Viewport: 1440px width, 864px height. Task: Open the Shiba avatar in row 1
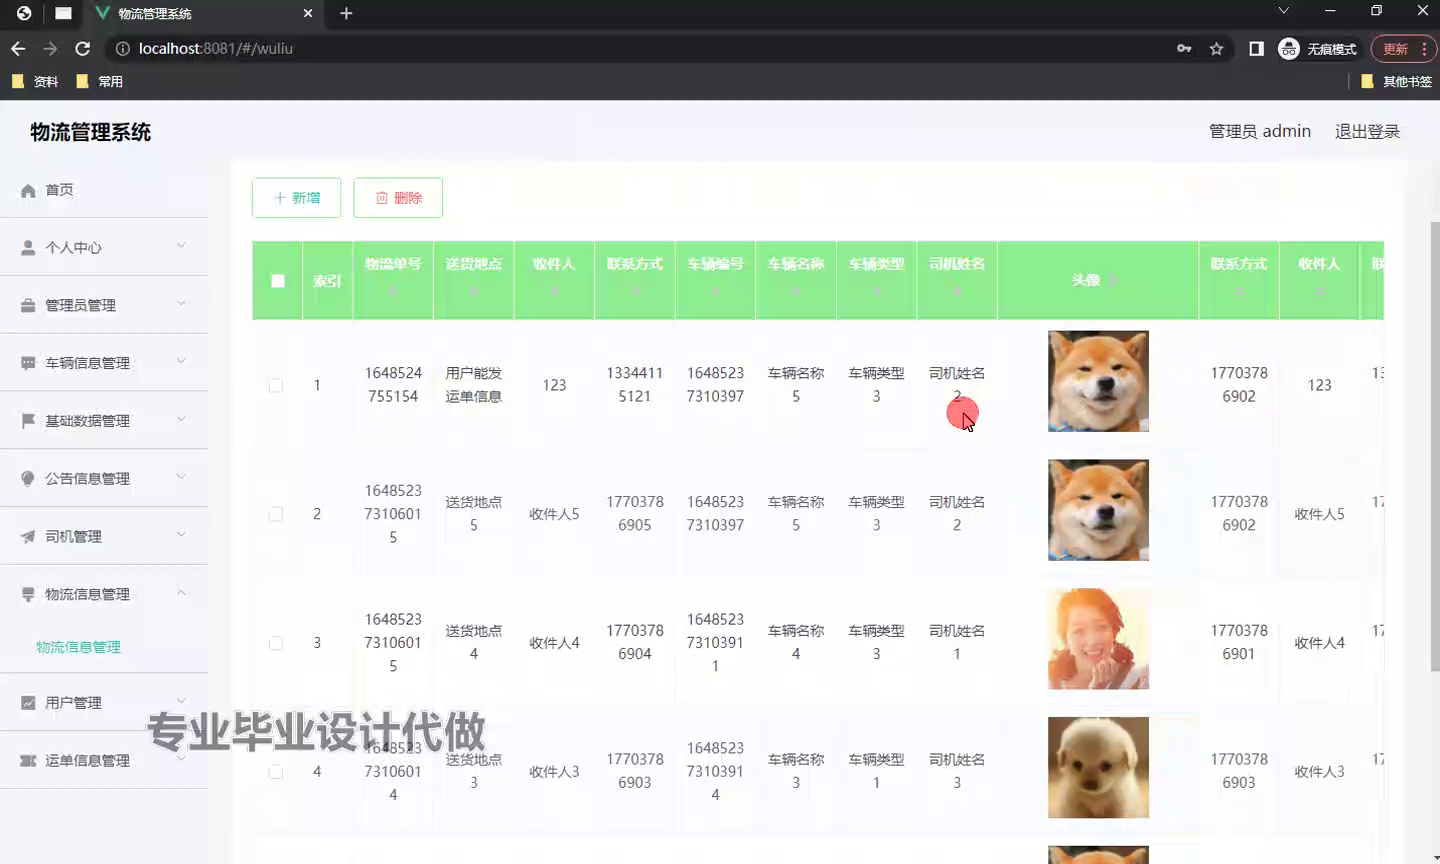(x=1098, y=381)
